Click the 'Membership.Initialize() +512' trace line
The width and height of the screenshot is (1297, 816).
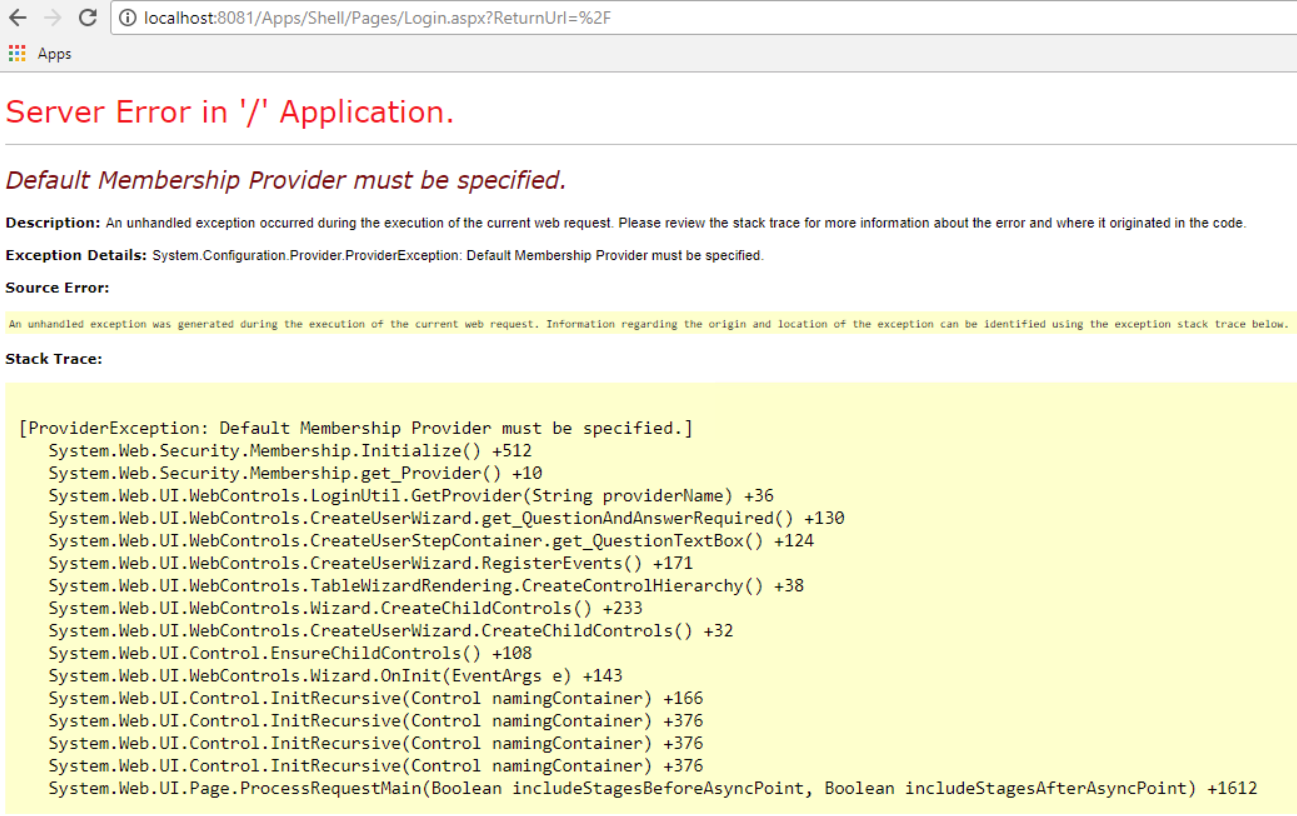click(x=290, y=451)
